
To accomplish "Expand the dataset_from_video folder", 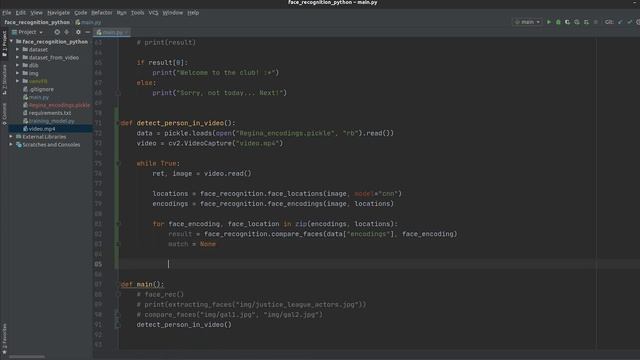I will [x=18, y=58].
